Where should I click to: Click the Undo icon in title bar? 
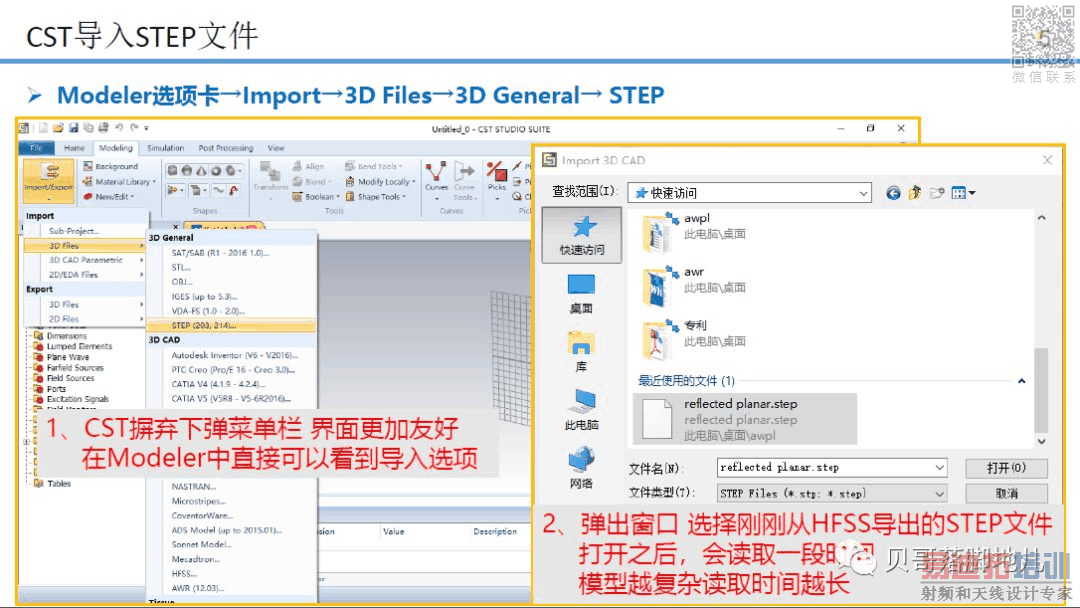[x=118, y=127]
